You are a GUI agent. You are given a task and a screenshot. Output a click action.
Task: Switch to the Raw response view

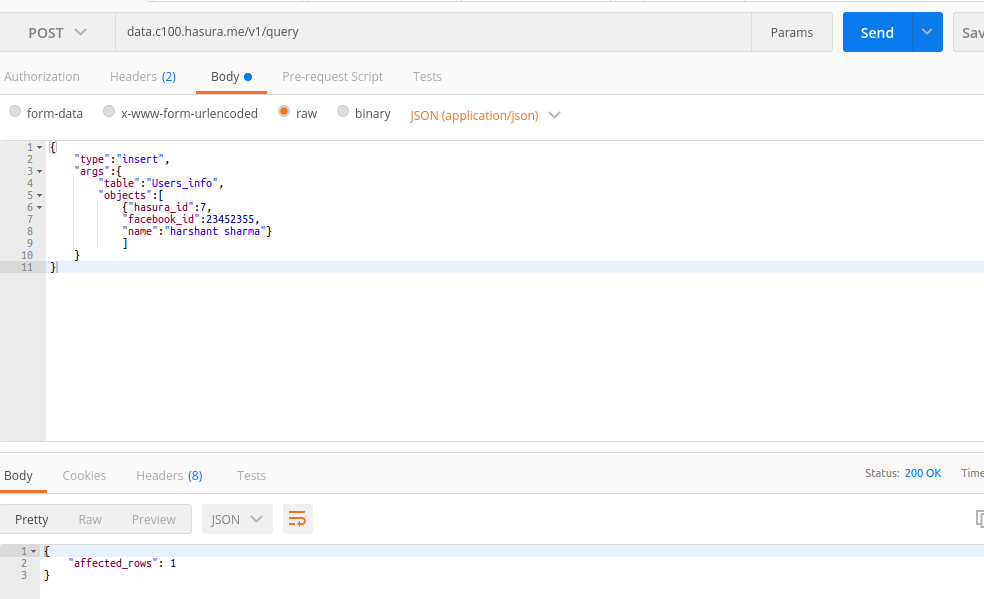89,519
